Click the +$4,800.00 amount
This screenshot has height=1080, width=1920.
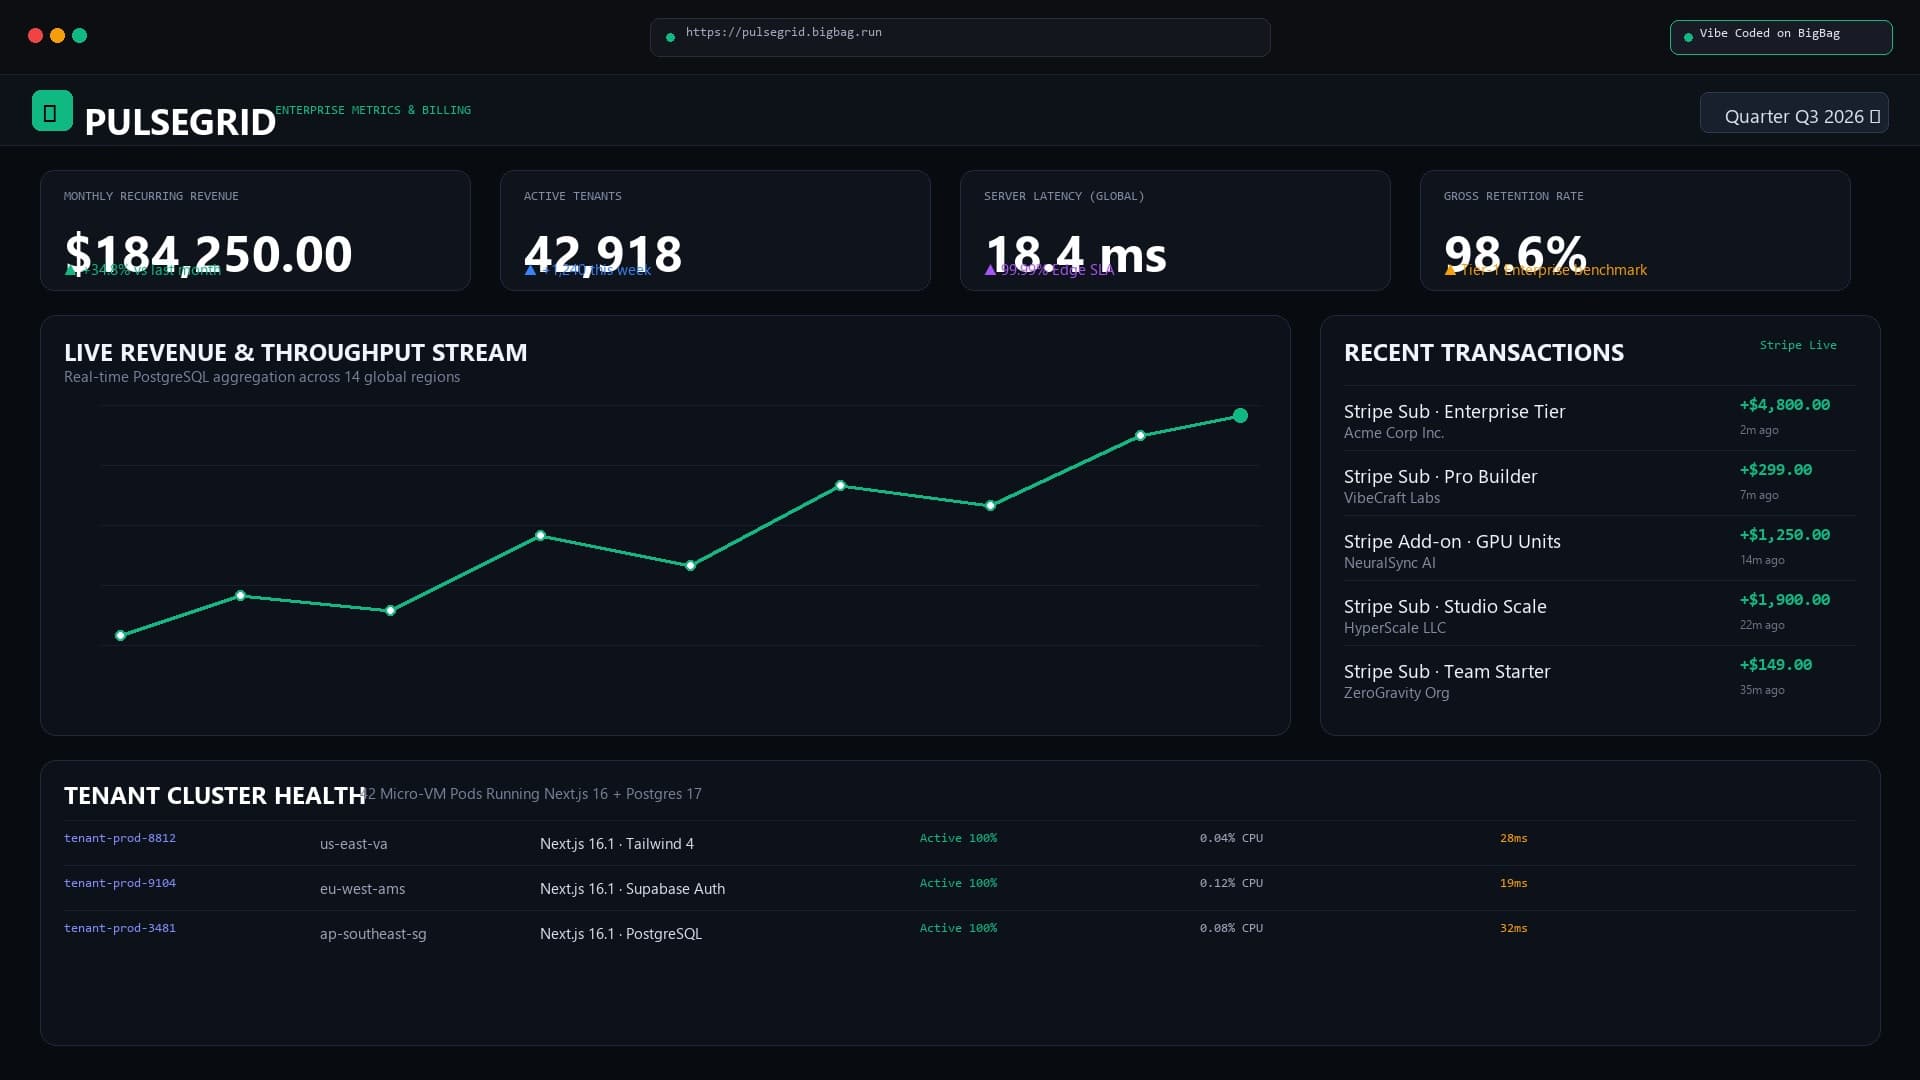[x=1785, y=405]
